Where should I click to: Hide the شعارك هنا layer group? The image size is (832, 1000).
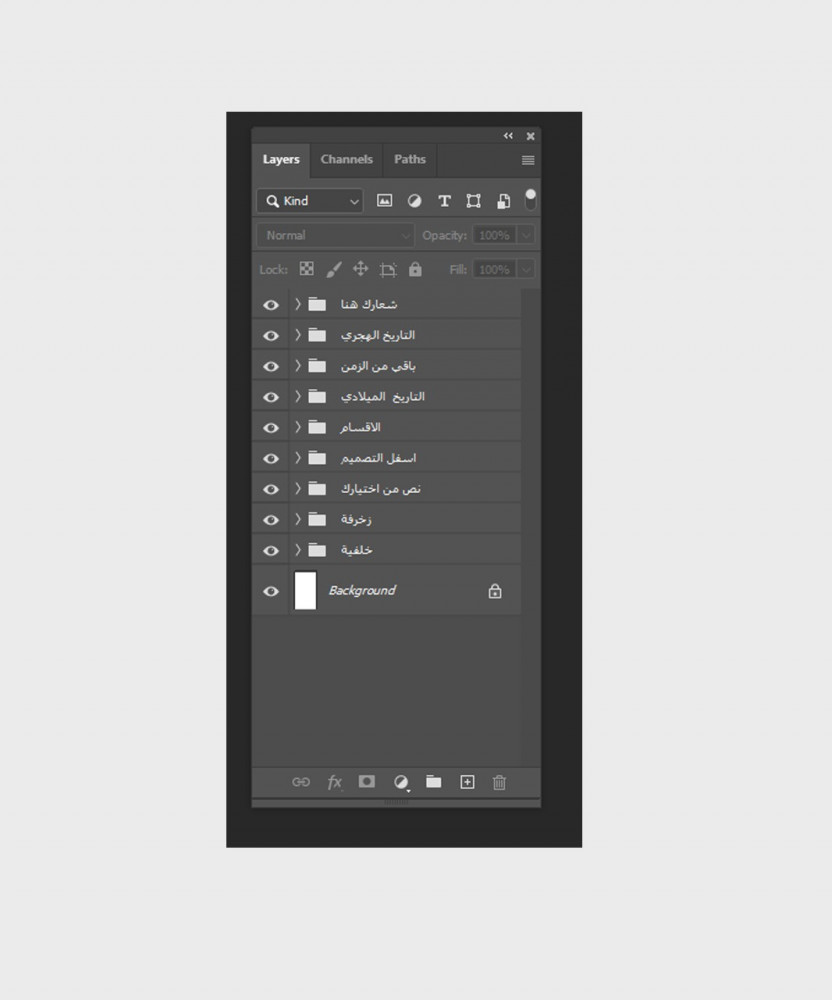tap(270, 305)
